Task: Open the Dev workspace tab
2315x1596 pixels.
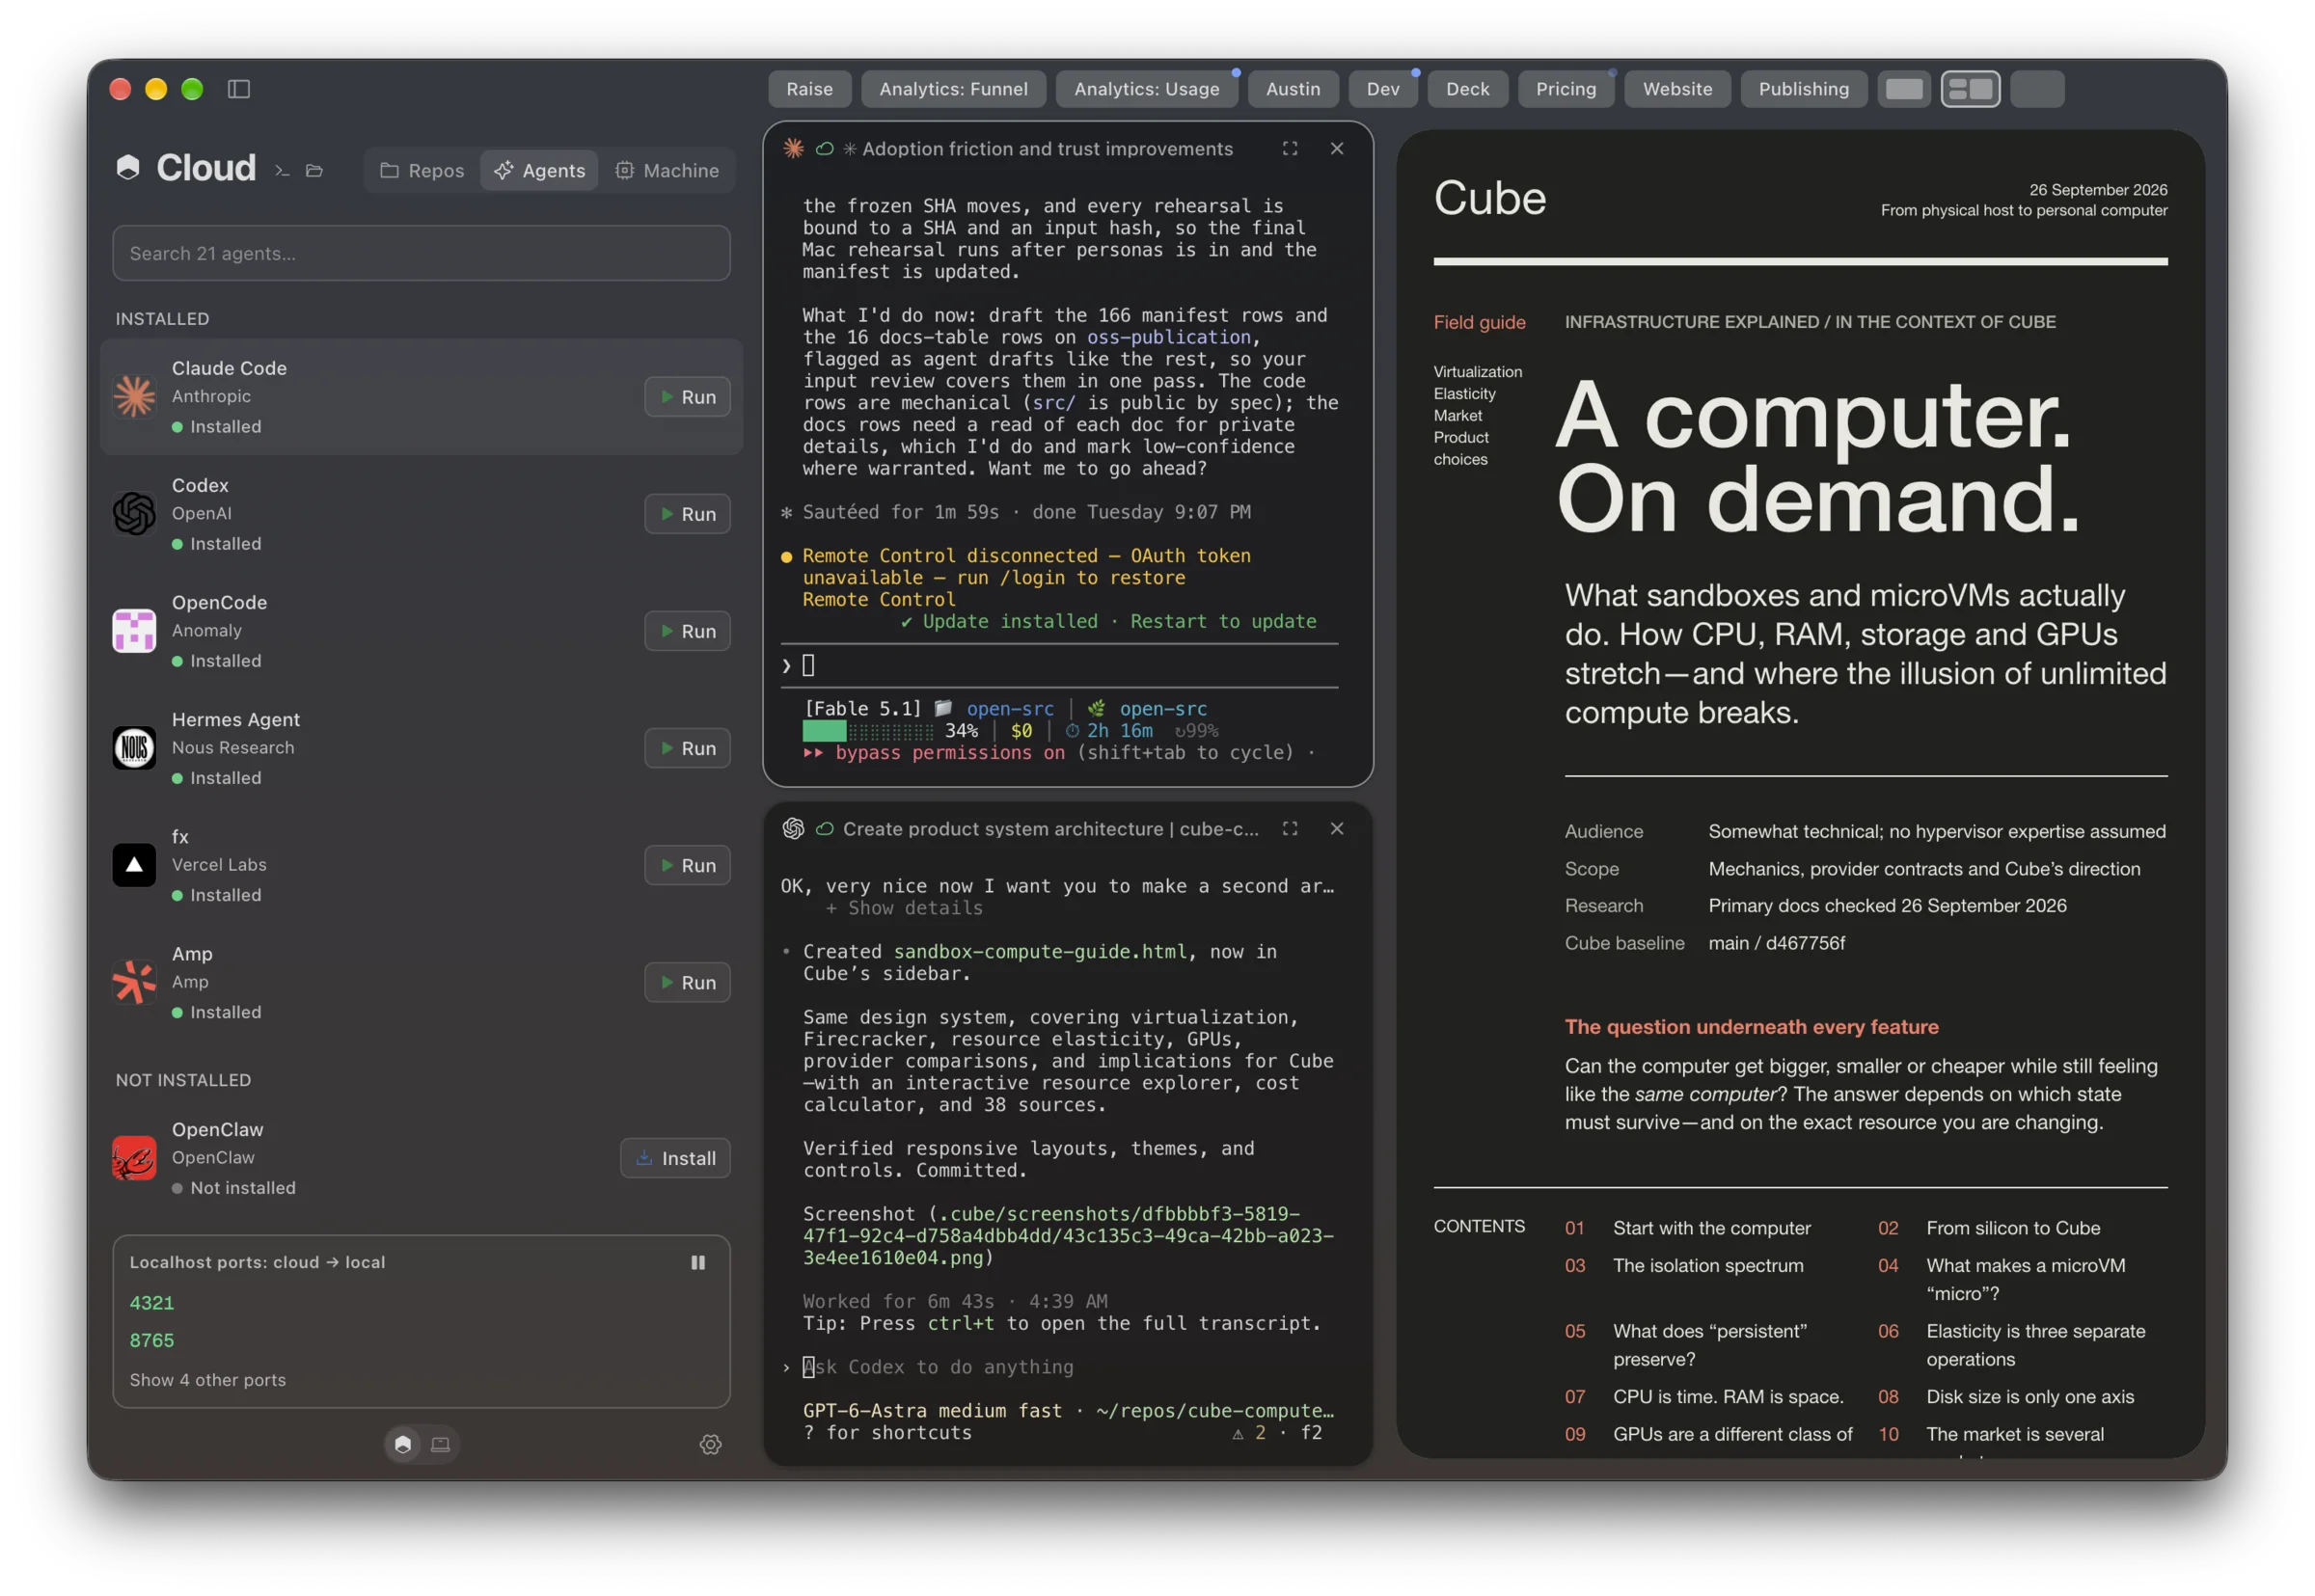Action: (1382, 89)
